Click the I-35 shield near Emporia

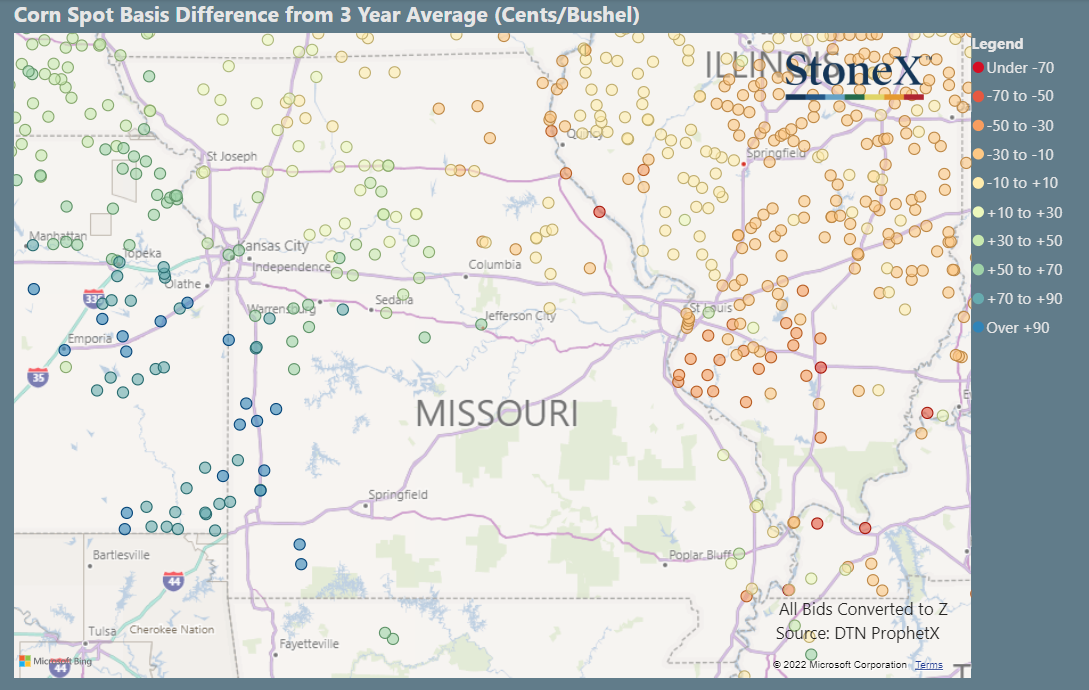pos(38,377)
